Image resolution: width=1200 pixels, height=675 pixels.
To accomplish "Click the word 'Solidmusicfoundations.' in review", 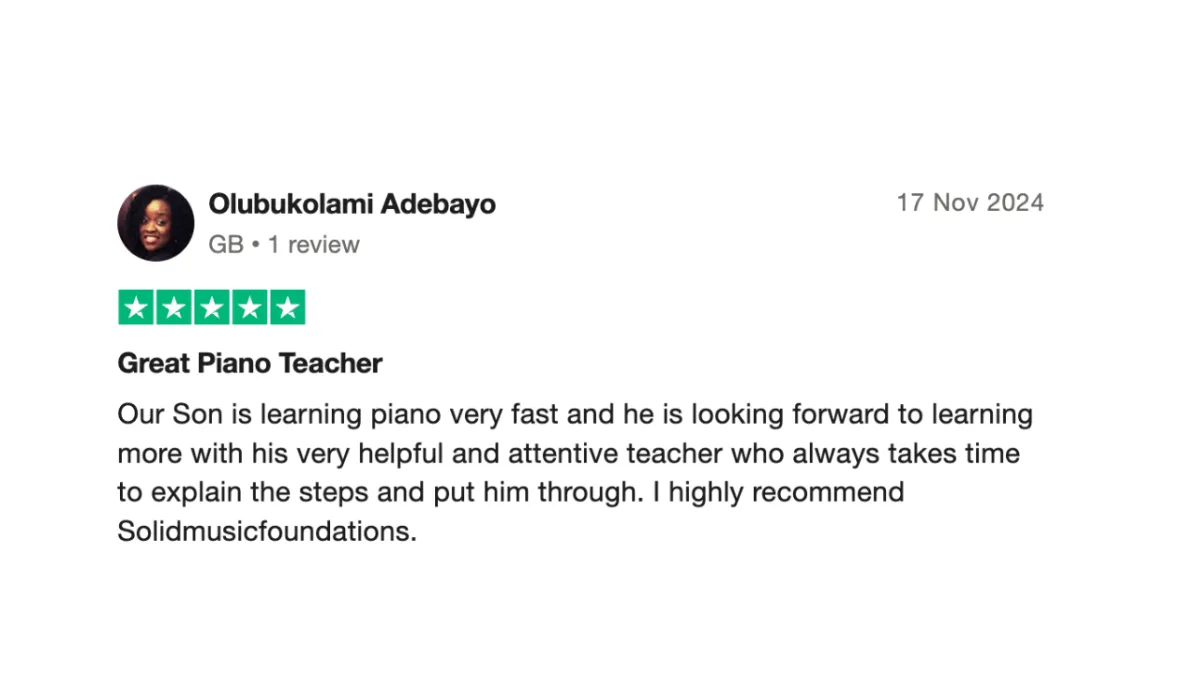I will coord(267,532).
